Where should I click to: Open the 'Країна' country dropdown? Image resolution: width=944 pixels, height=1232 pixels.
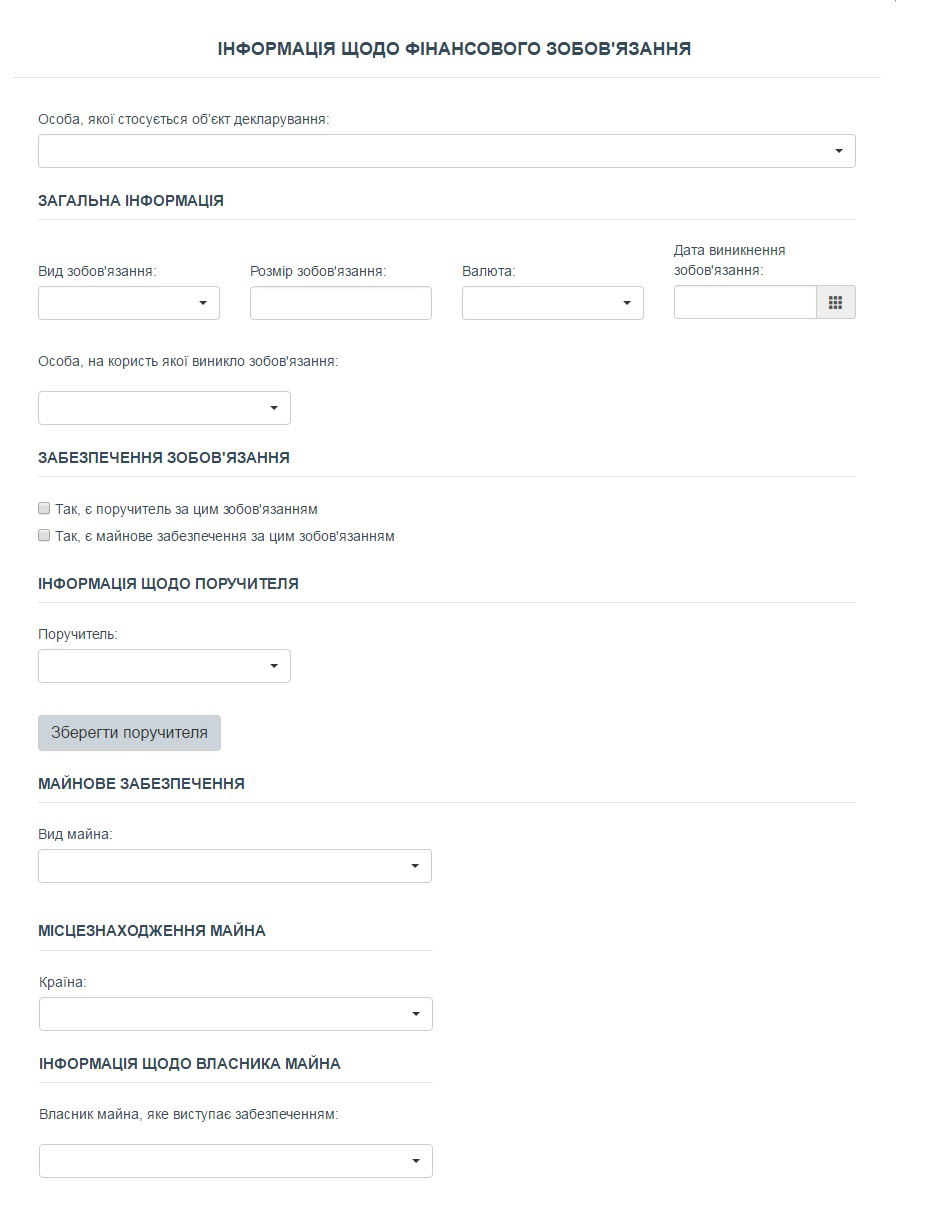point(236,1014)
